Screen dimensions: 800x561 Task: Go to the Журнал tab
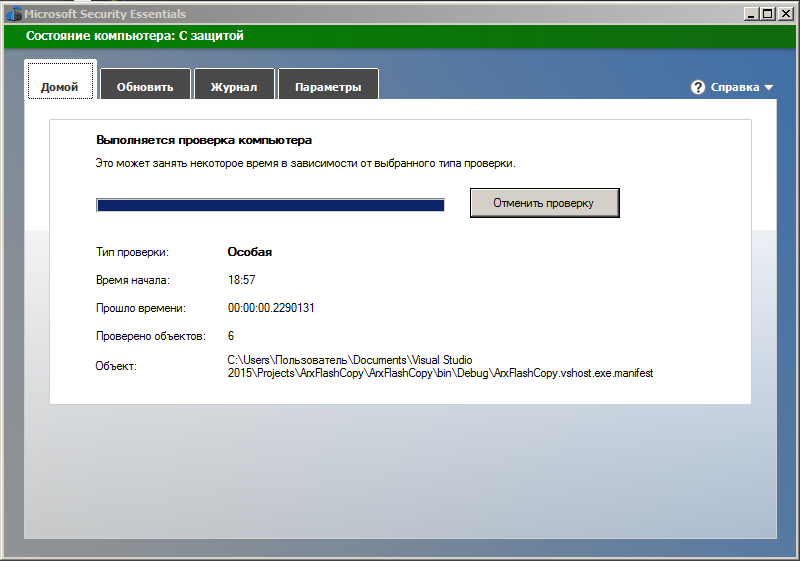233,87
